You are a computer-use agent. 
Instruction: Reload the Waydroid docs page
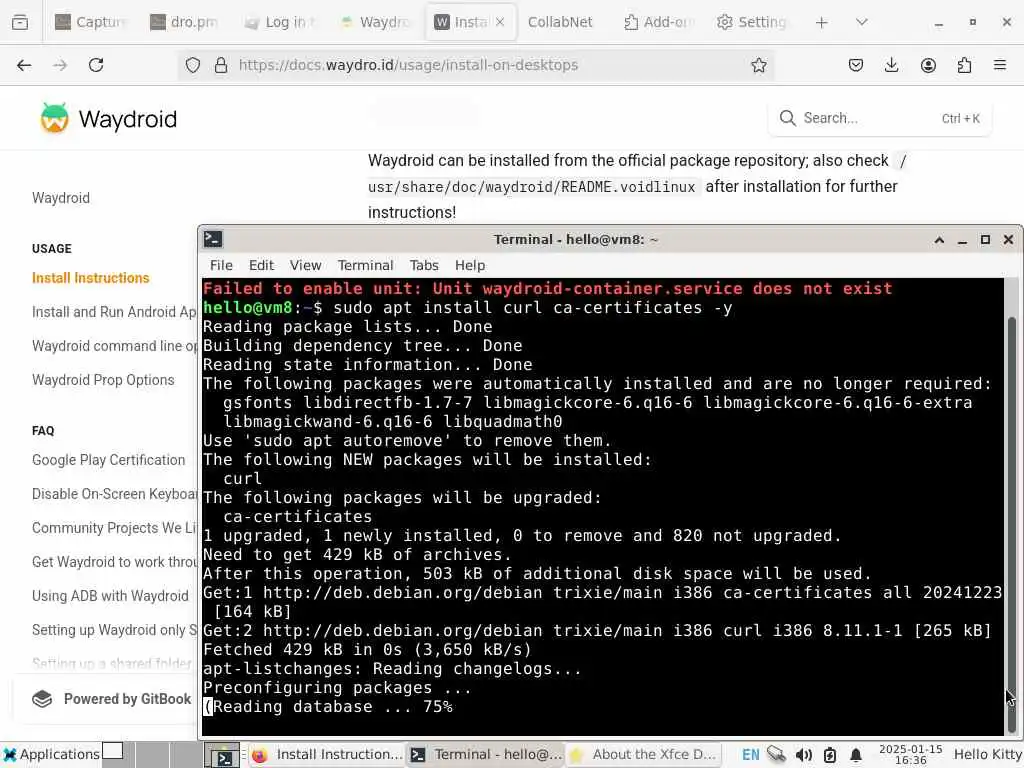click(x=96, y=65)
